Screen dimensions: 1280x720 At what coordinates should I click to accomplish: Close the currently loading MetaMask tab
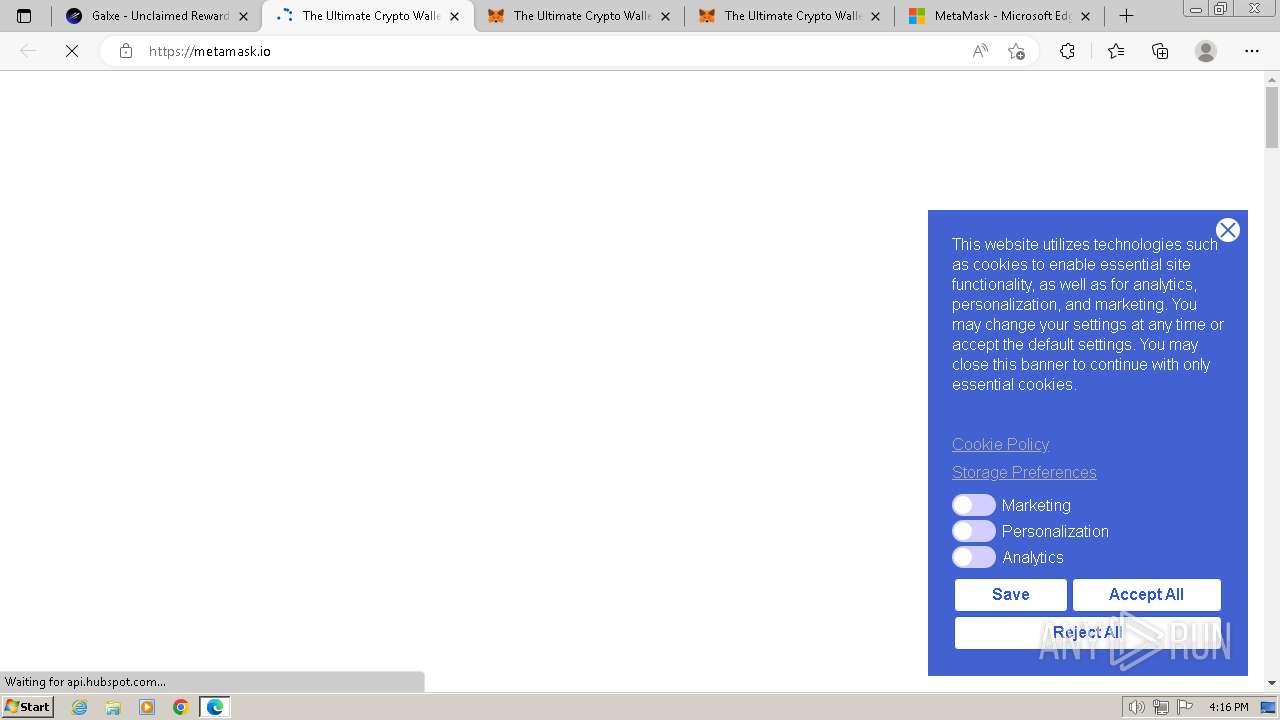tap(454, 16)
